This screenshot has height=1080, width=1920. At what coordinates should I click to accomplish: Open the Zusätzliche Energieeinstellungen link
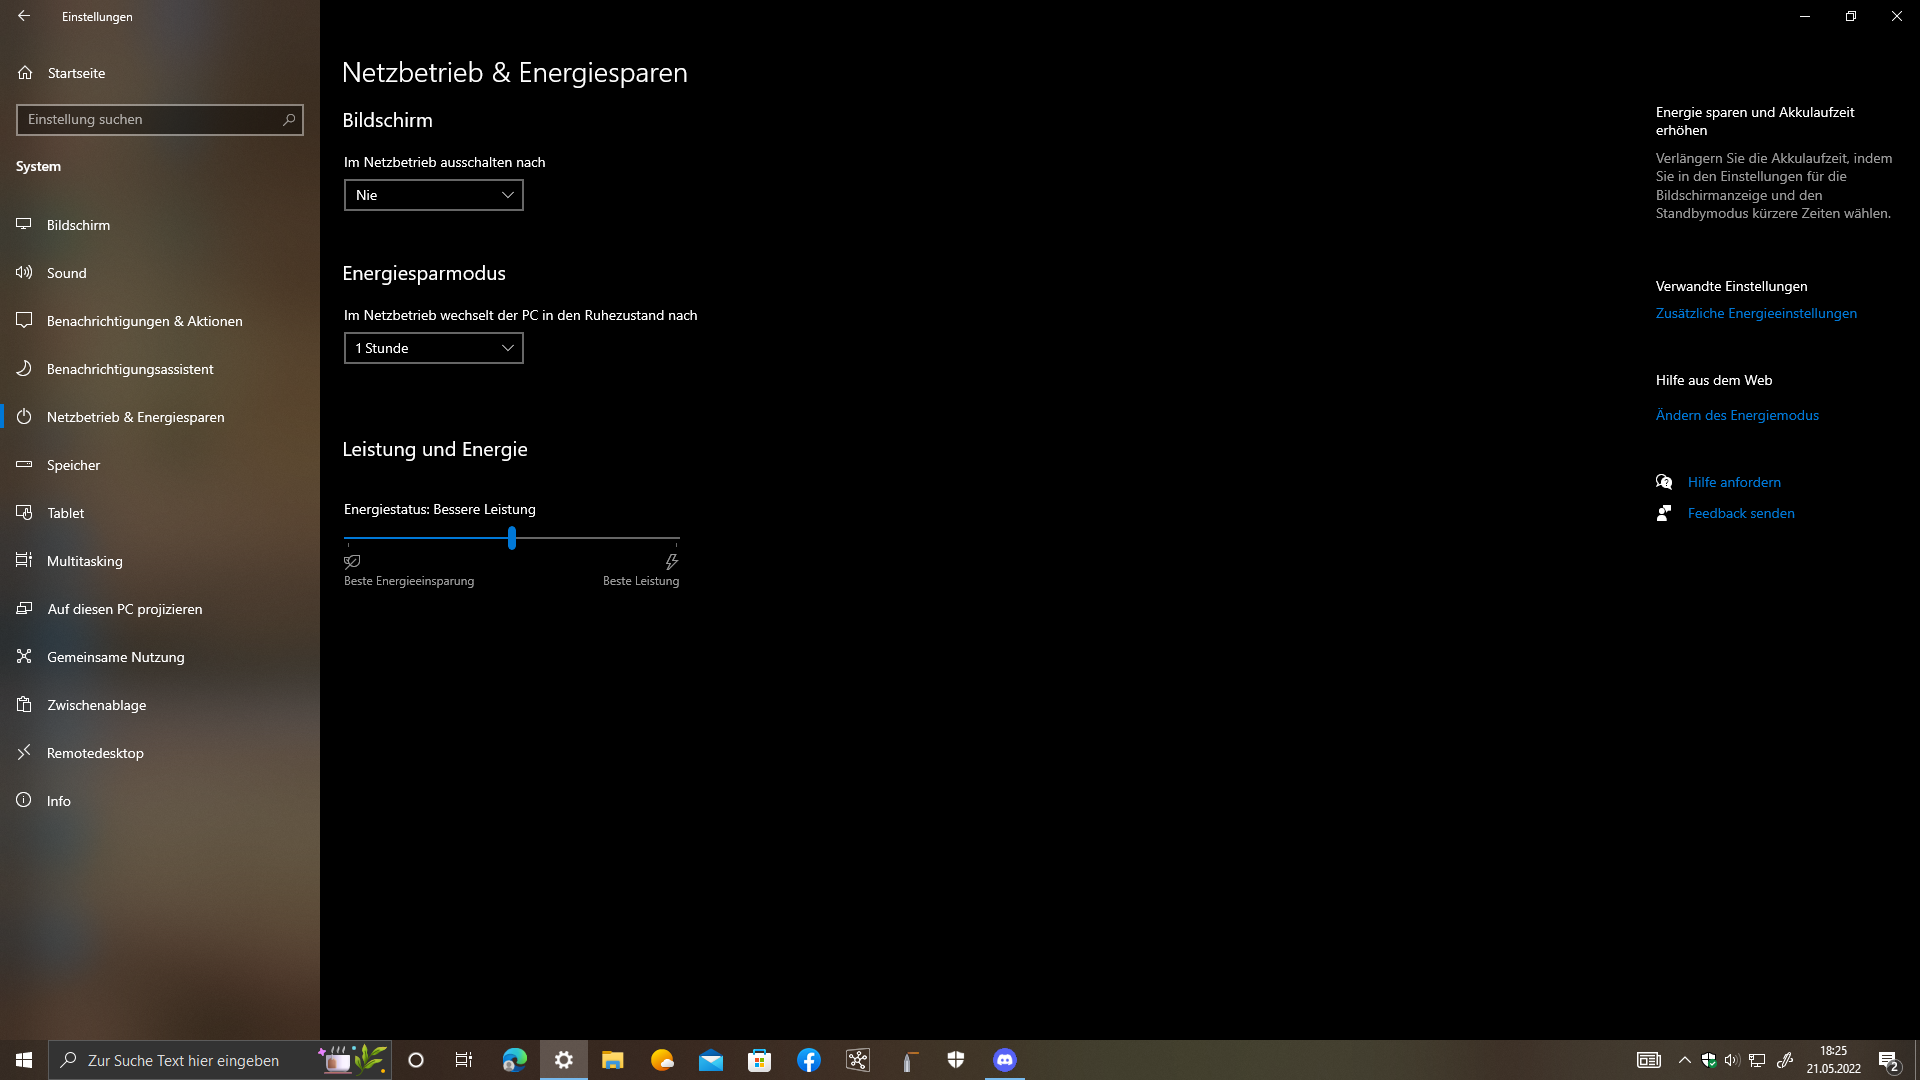(x=1755, y=313)
